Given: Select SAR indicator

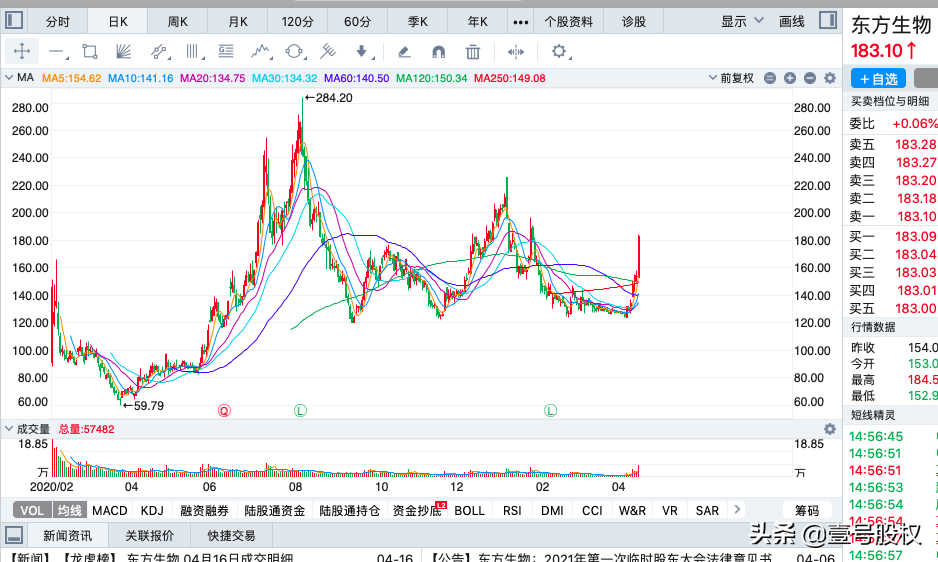Looking at the screenshot, I should point(707,511).
